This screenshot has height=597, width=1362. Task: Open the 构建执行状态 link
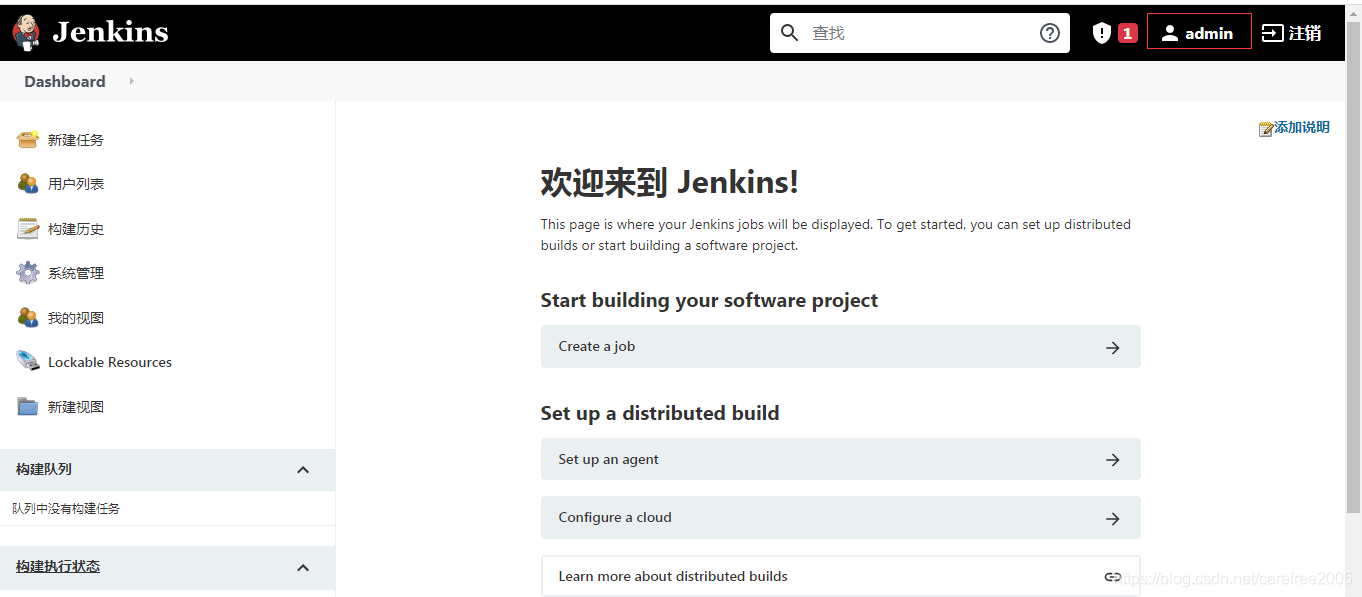coord(58,566)
